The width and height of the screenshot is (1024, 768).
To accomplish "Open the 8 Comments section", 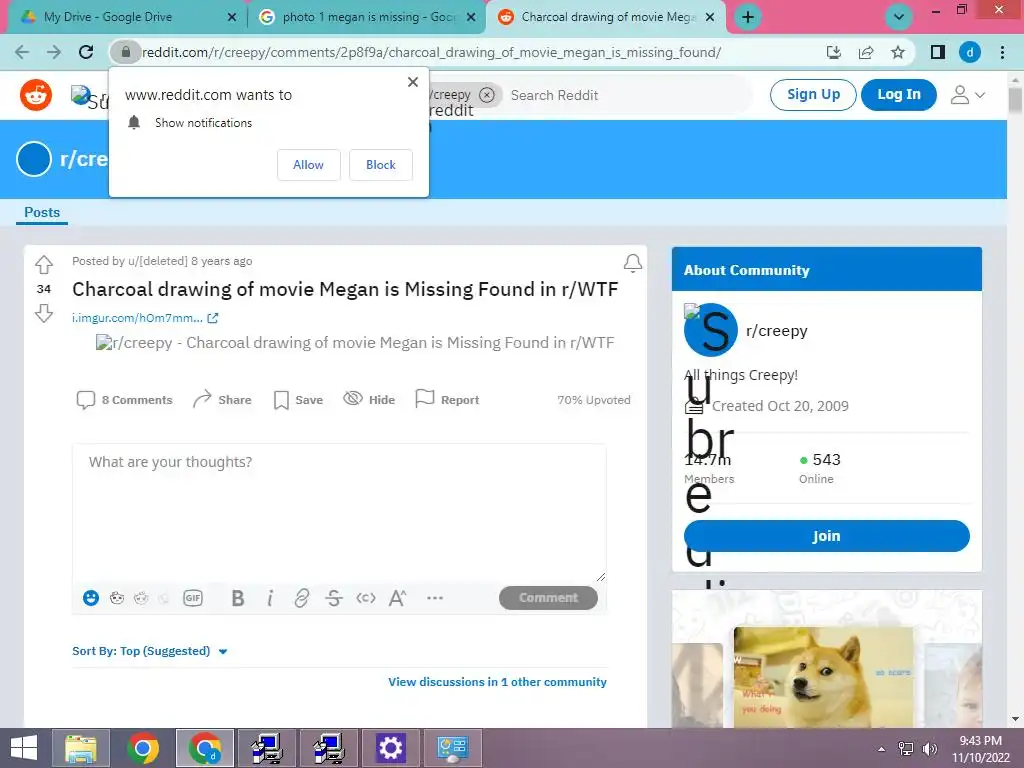I will [x=125, y=400].
